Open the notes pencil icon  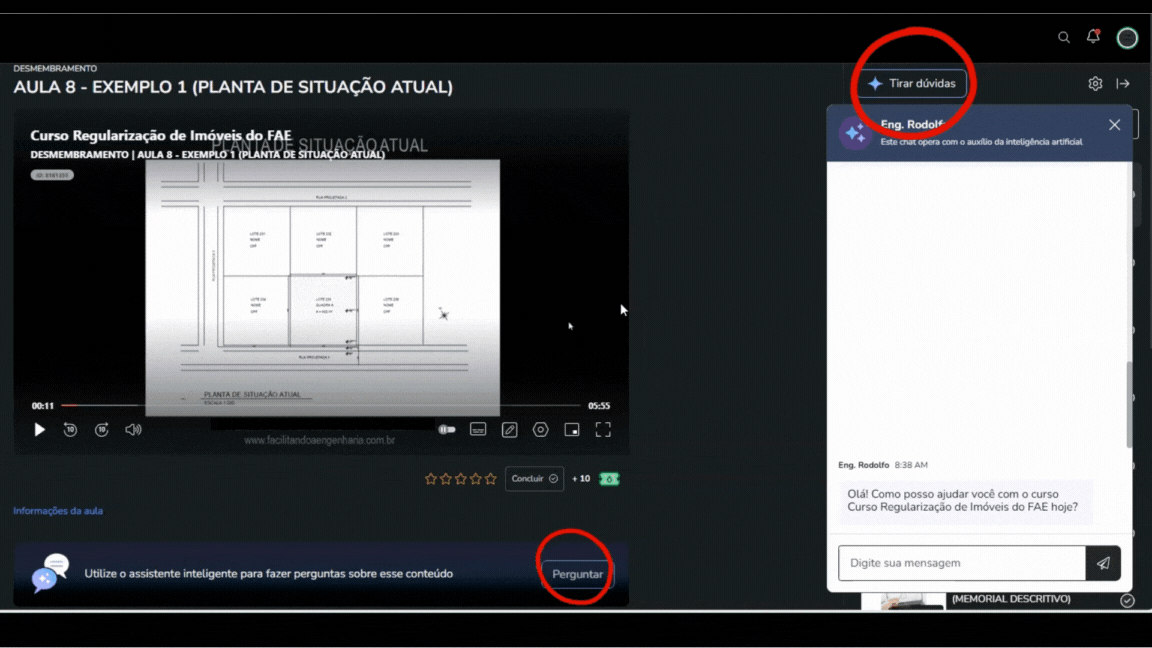coord(509,430)
